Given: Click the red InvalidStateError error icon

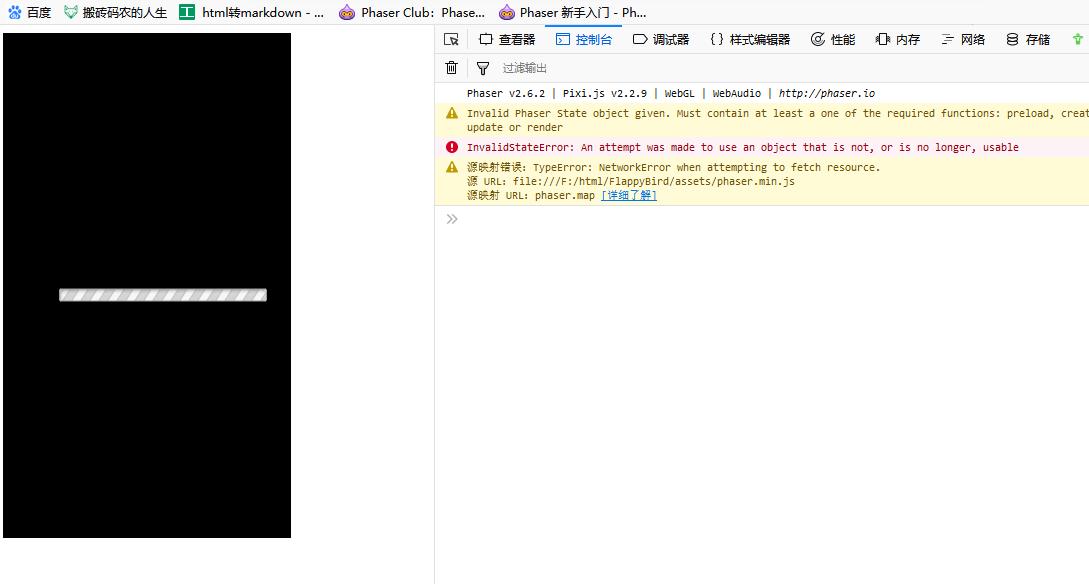Looking at the screenshot, I should [x=452, y=147].
